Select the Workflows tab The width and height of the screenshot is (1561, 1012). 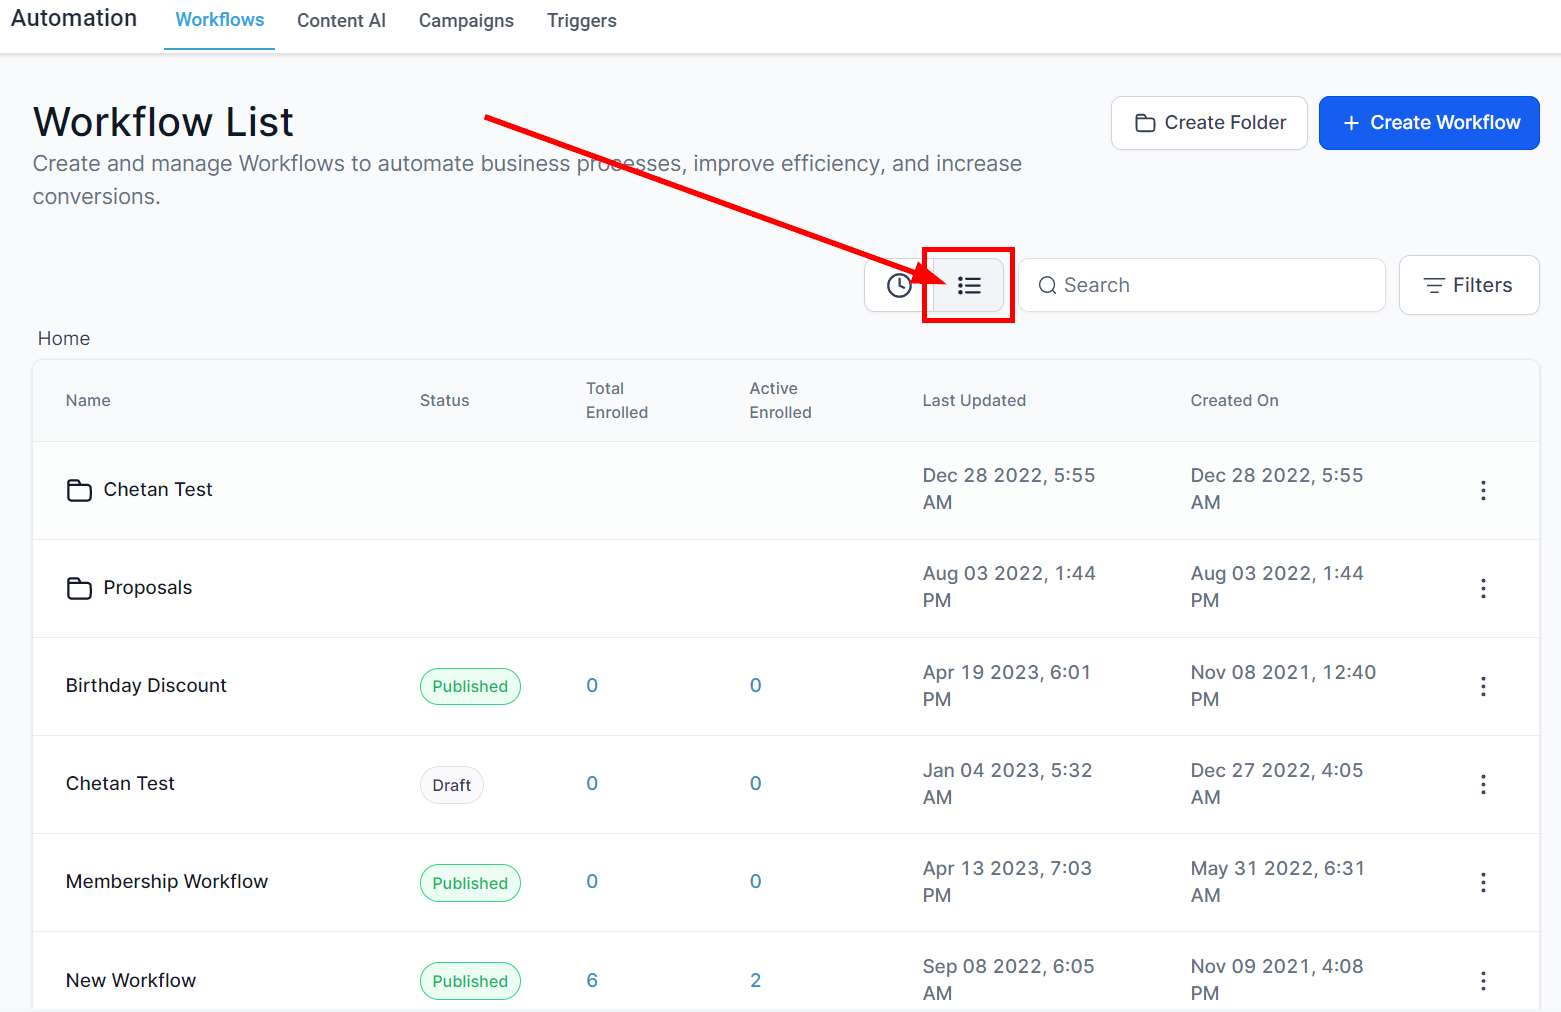[x=220, y=20]
